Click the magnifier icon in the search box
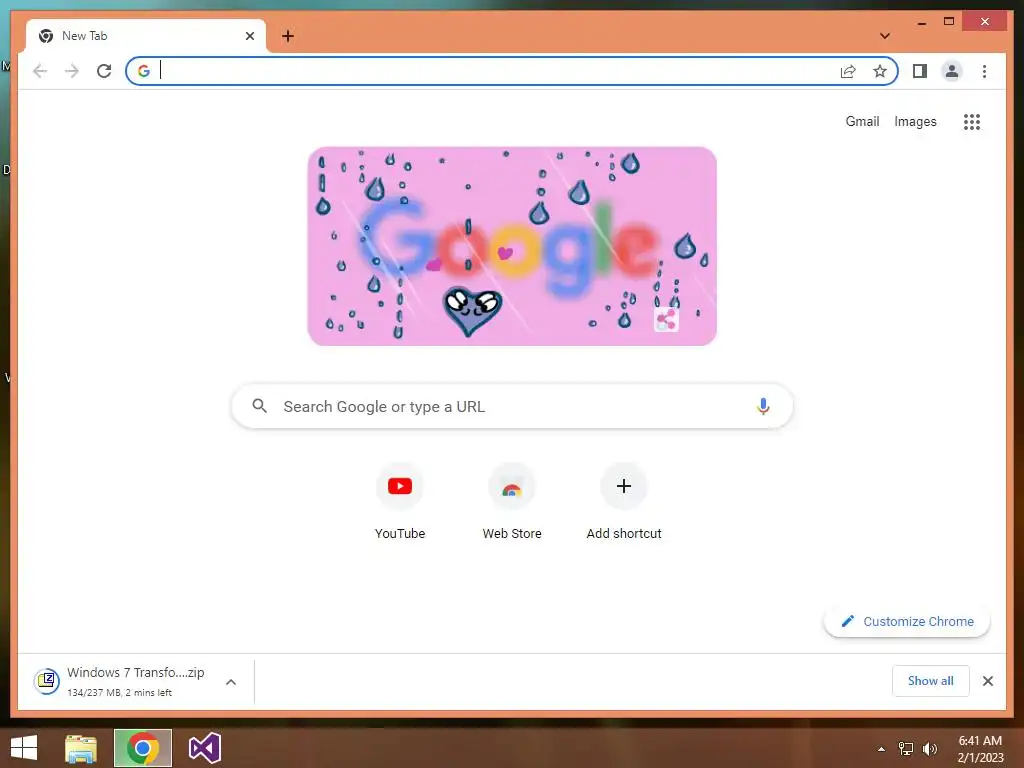This screenshot has height=768, width=1024. tap(259, 406)
